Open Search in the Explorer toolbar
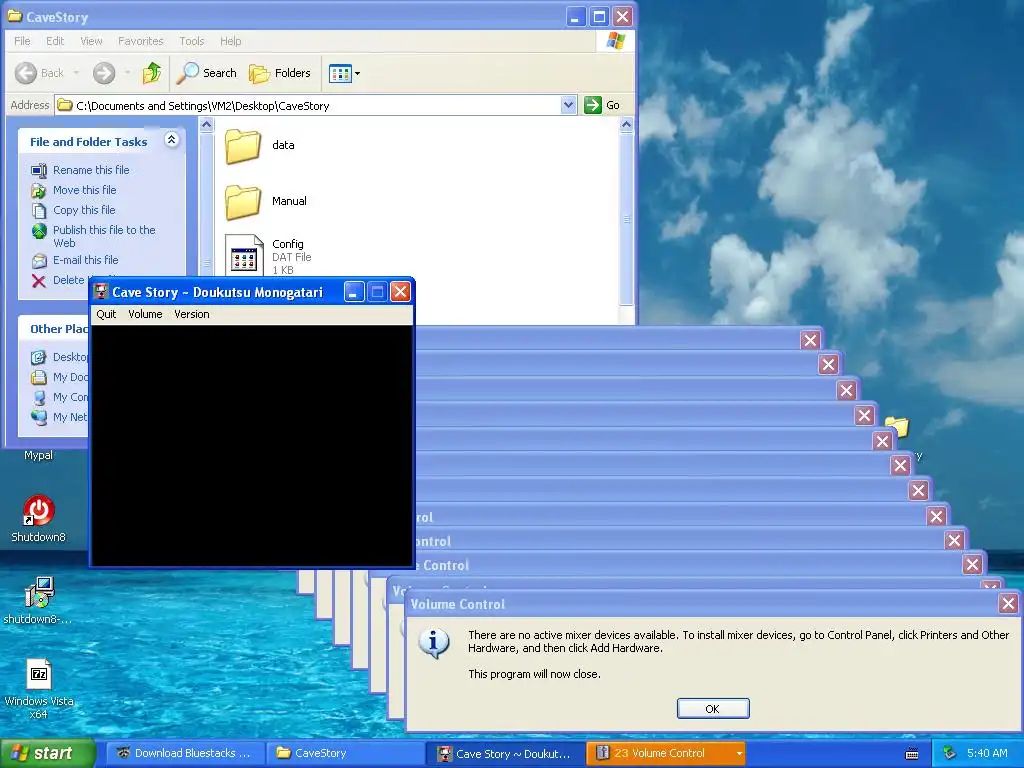 pyautogui.click(x=207, y=73)
